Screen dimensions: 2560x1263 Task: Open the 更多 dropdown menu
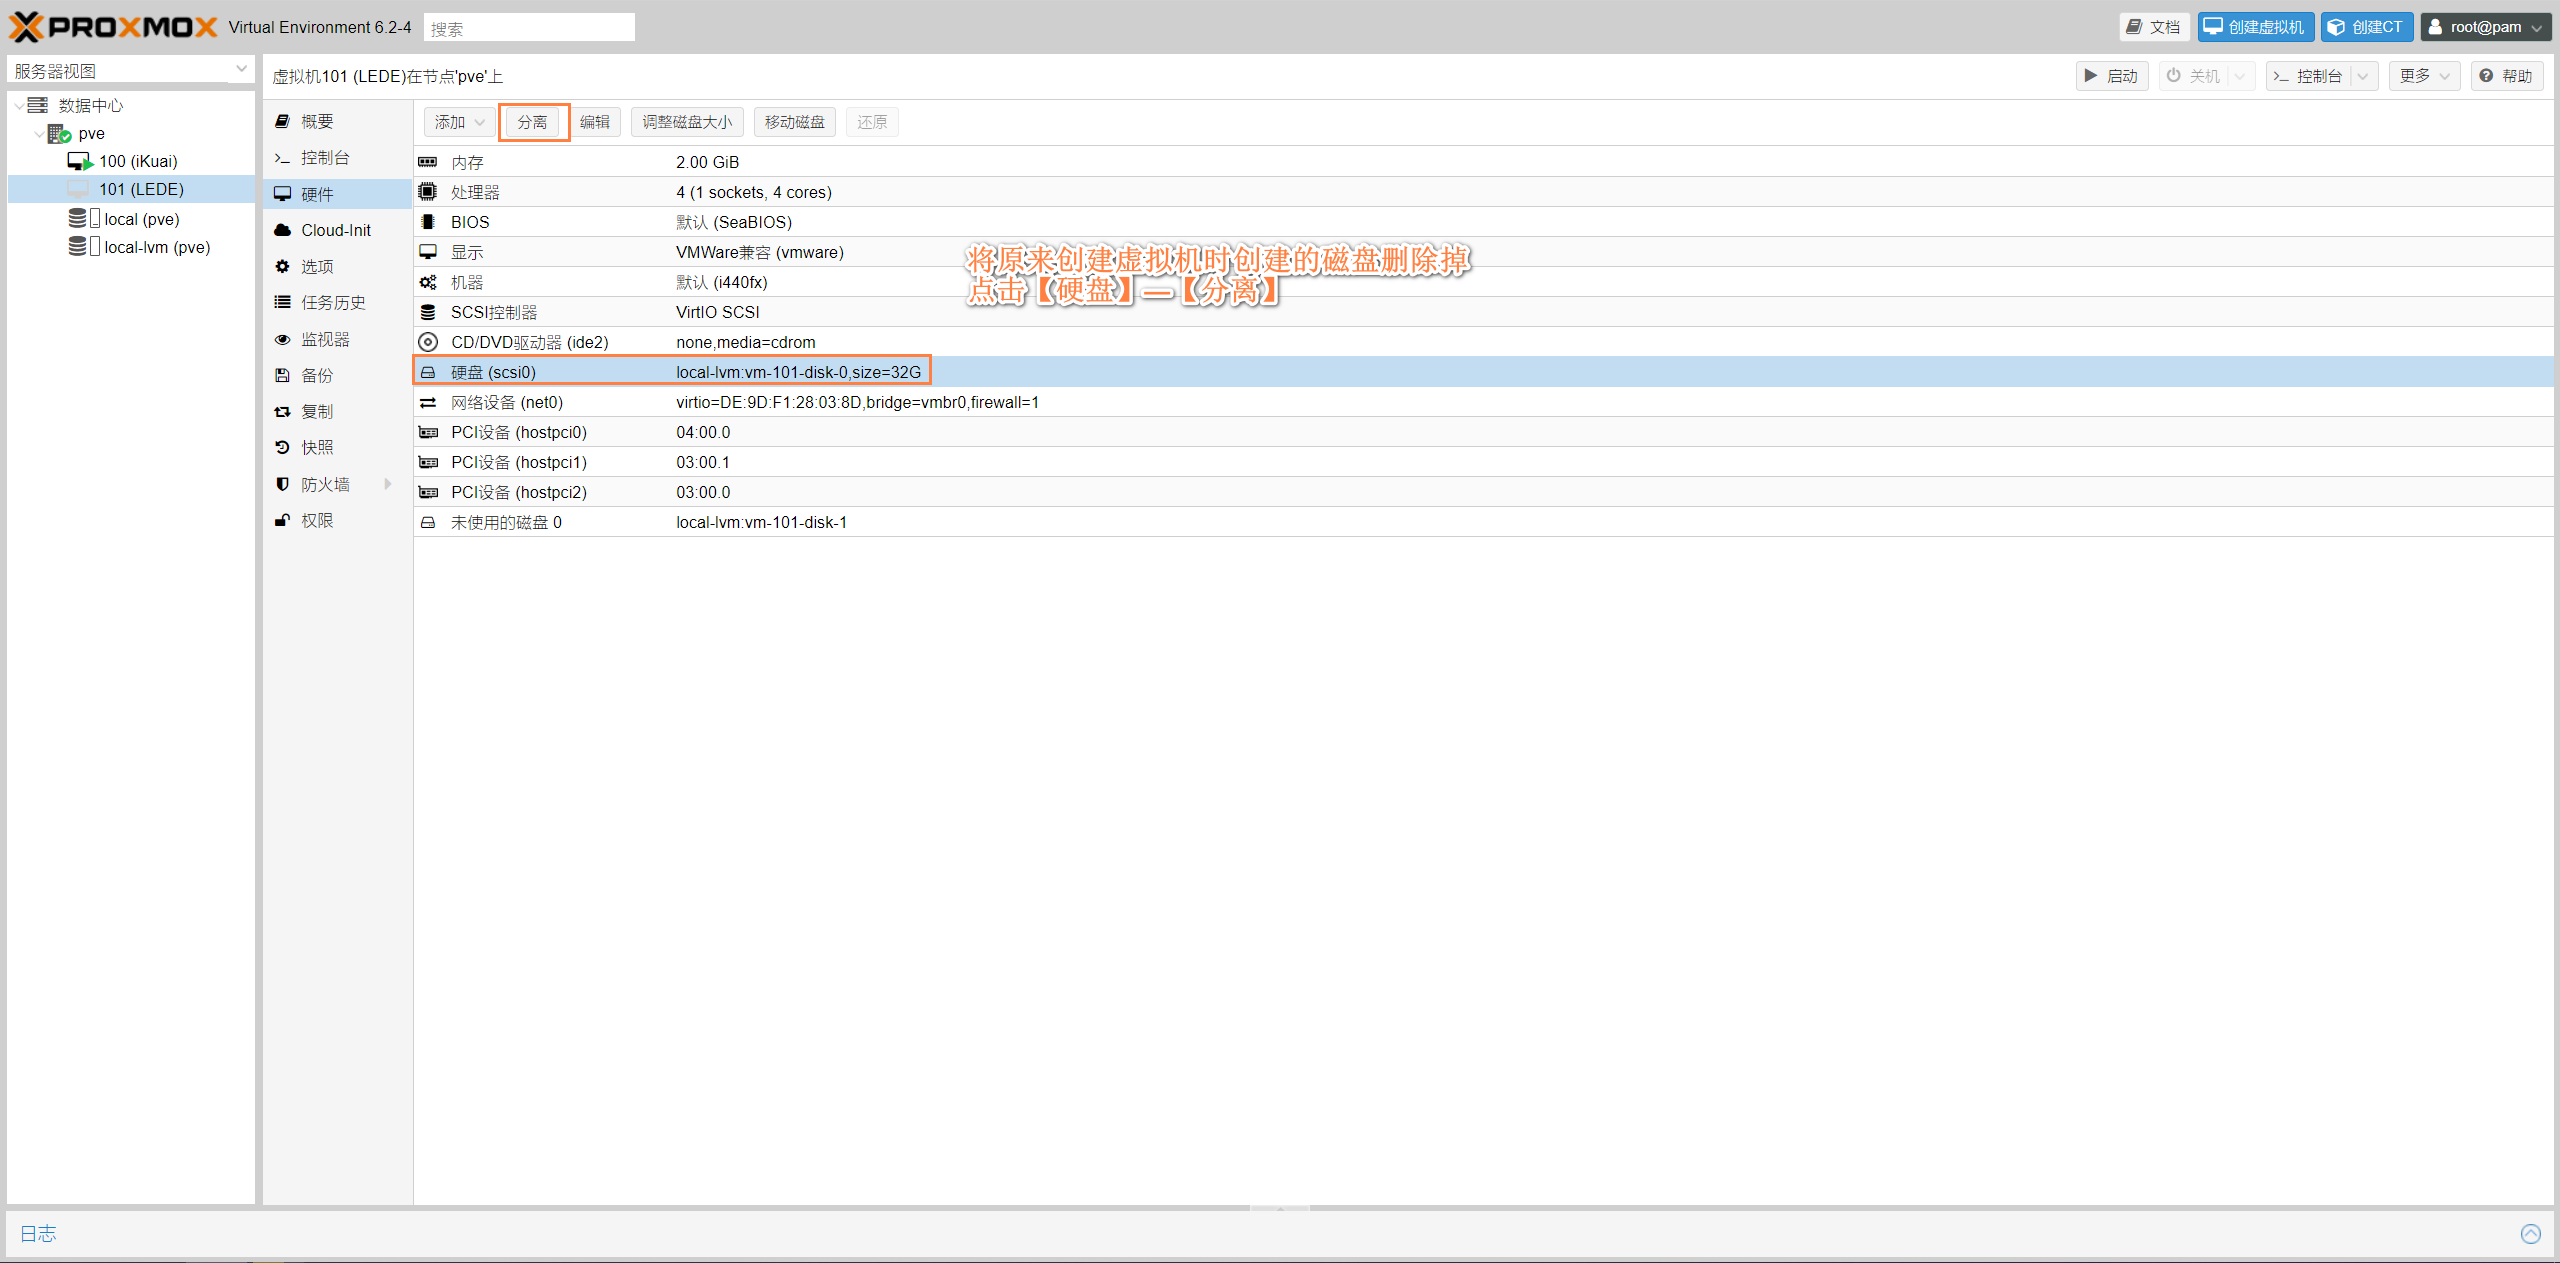pyautogui.click(x=2424, y=76)
